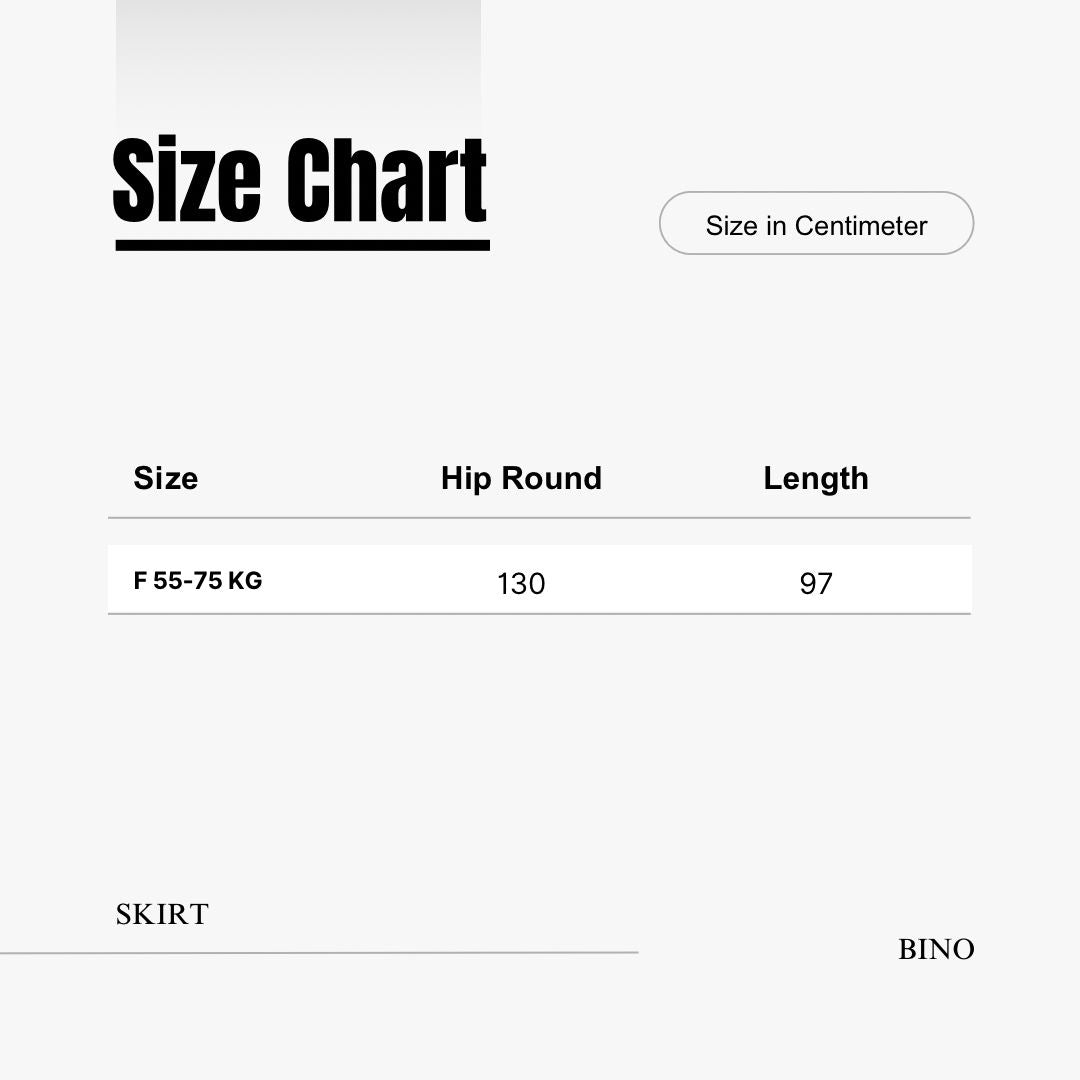Click the Size Chart heading
Image resolution: width=1080 pixels, height=1080 pixels.
[300, 179]
